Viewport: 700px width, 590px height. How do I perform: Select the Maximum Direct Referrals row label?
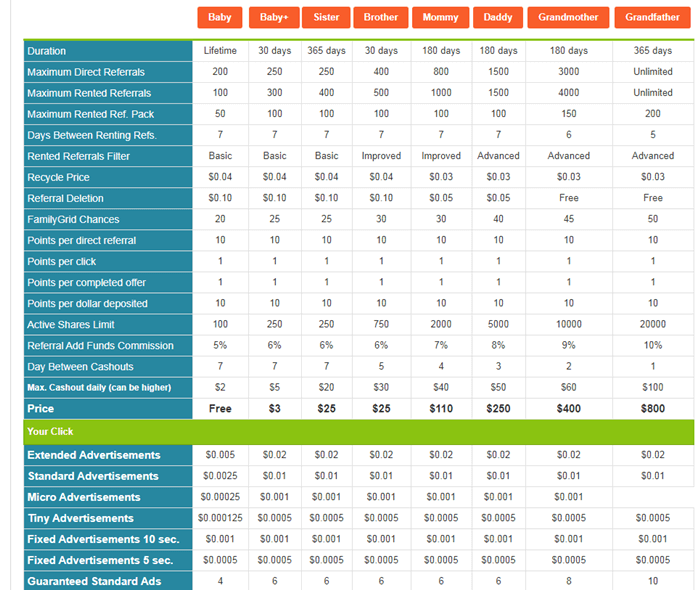(x=86, y=72)
